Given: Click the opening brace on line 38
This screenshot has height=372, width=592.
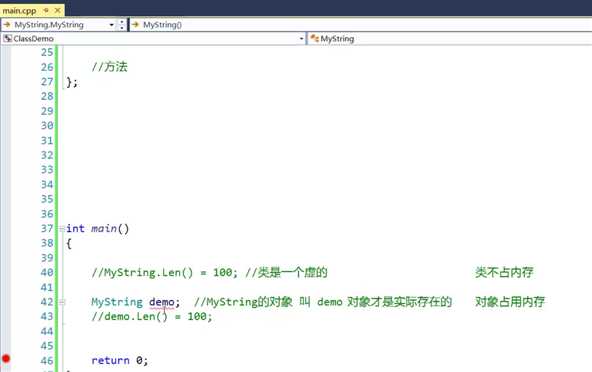Looking at the screenshot, I should coord(69,244).
